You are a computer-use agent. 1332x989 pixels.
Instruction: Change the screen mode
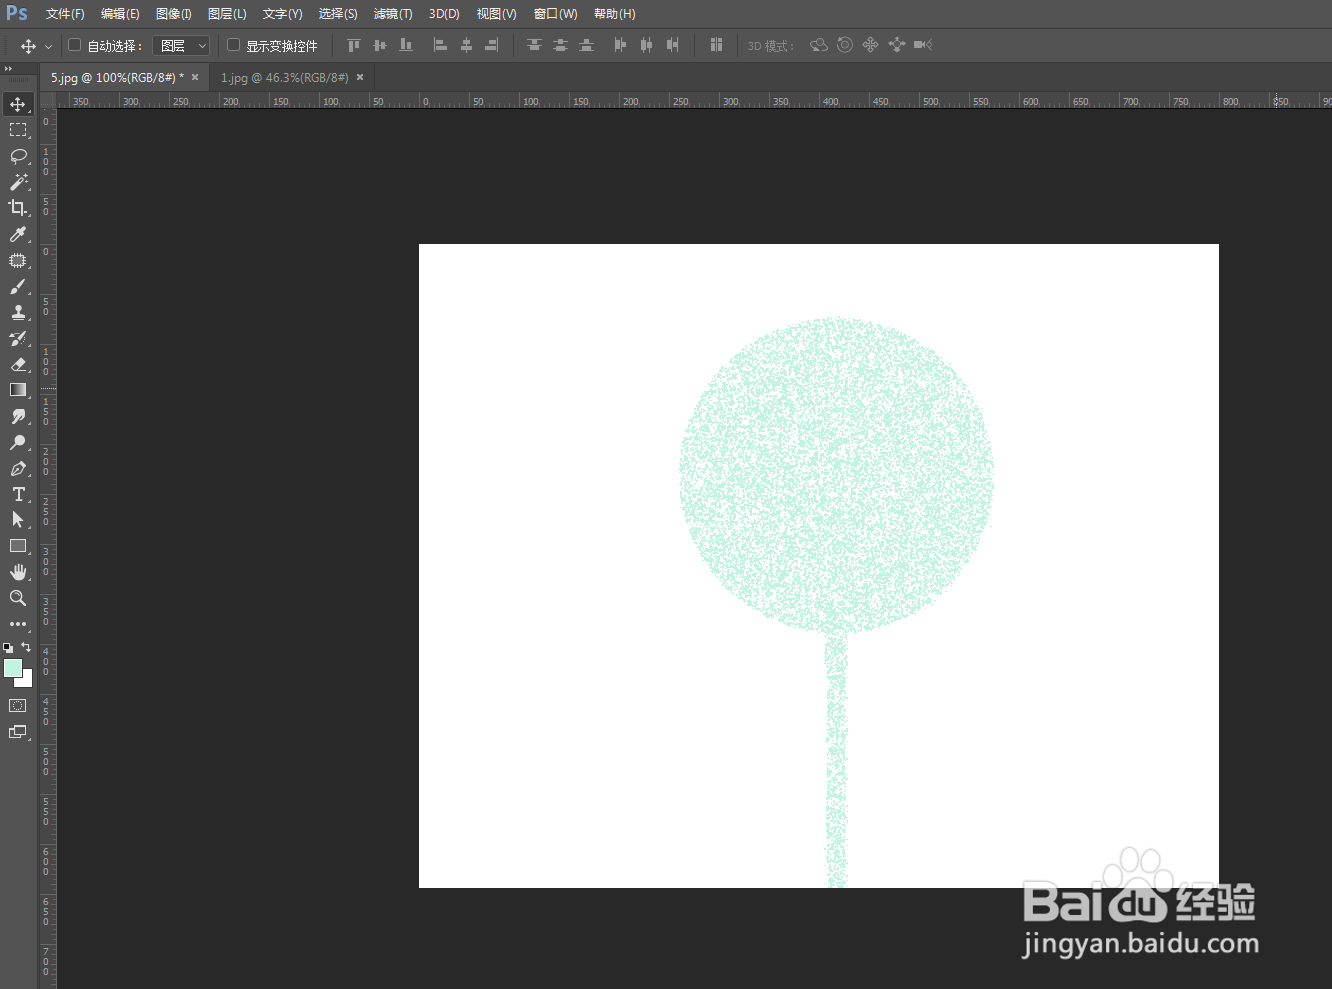coord(18,732)
